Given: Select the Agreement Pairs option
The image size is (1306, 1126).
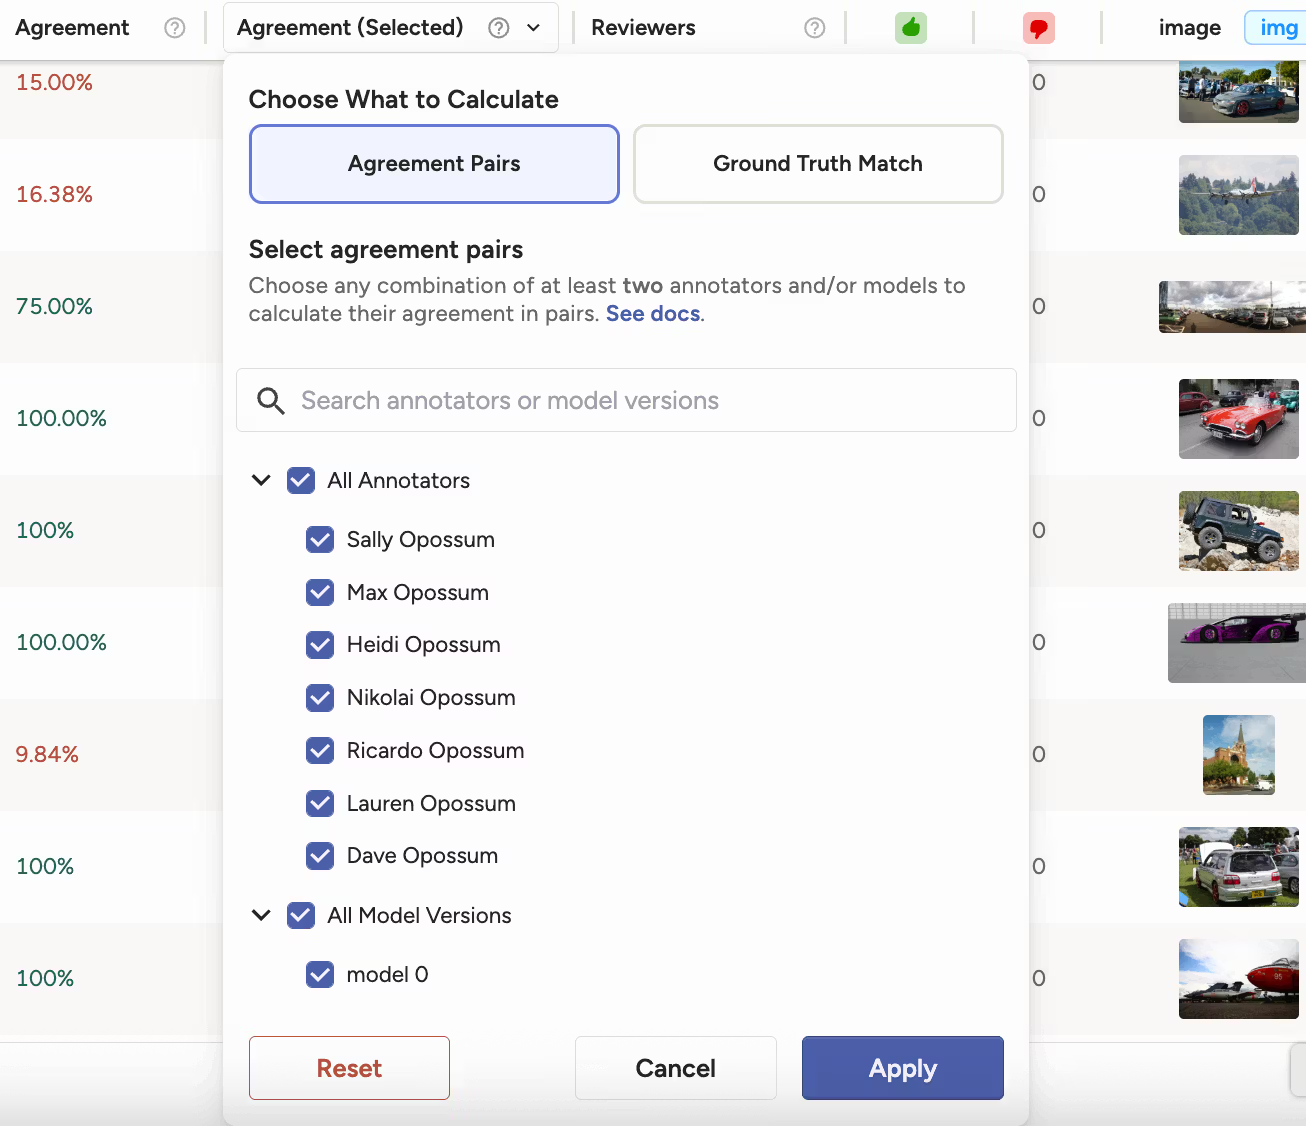Looking at the screenshot, I should click(x=433, y=163).
